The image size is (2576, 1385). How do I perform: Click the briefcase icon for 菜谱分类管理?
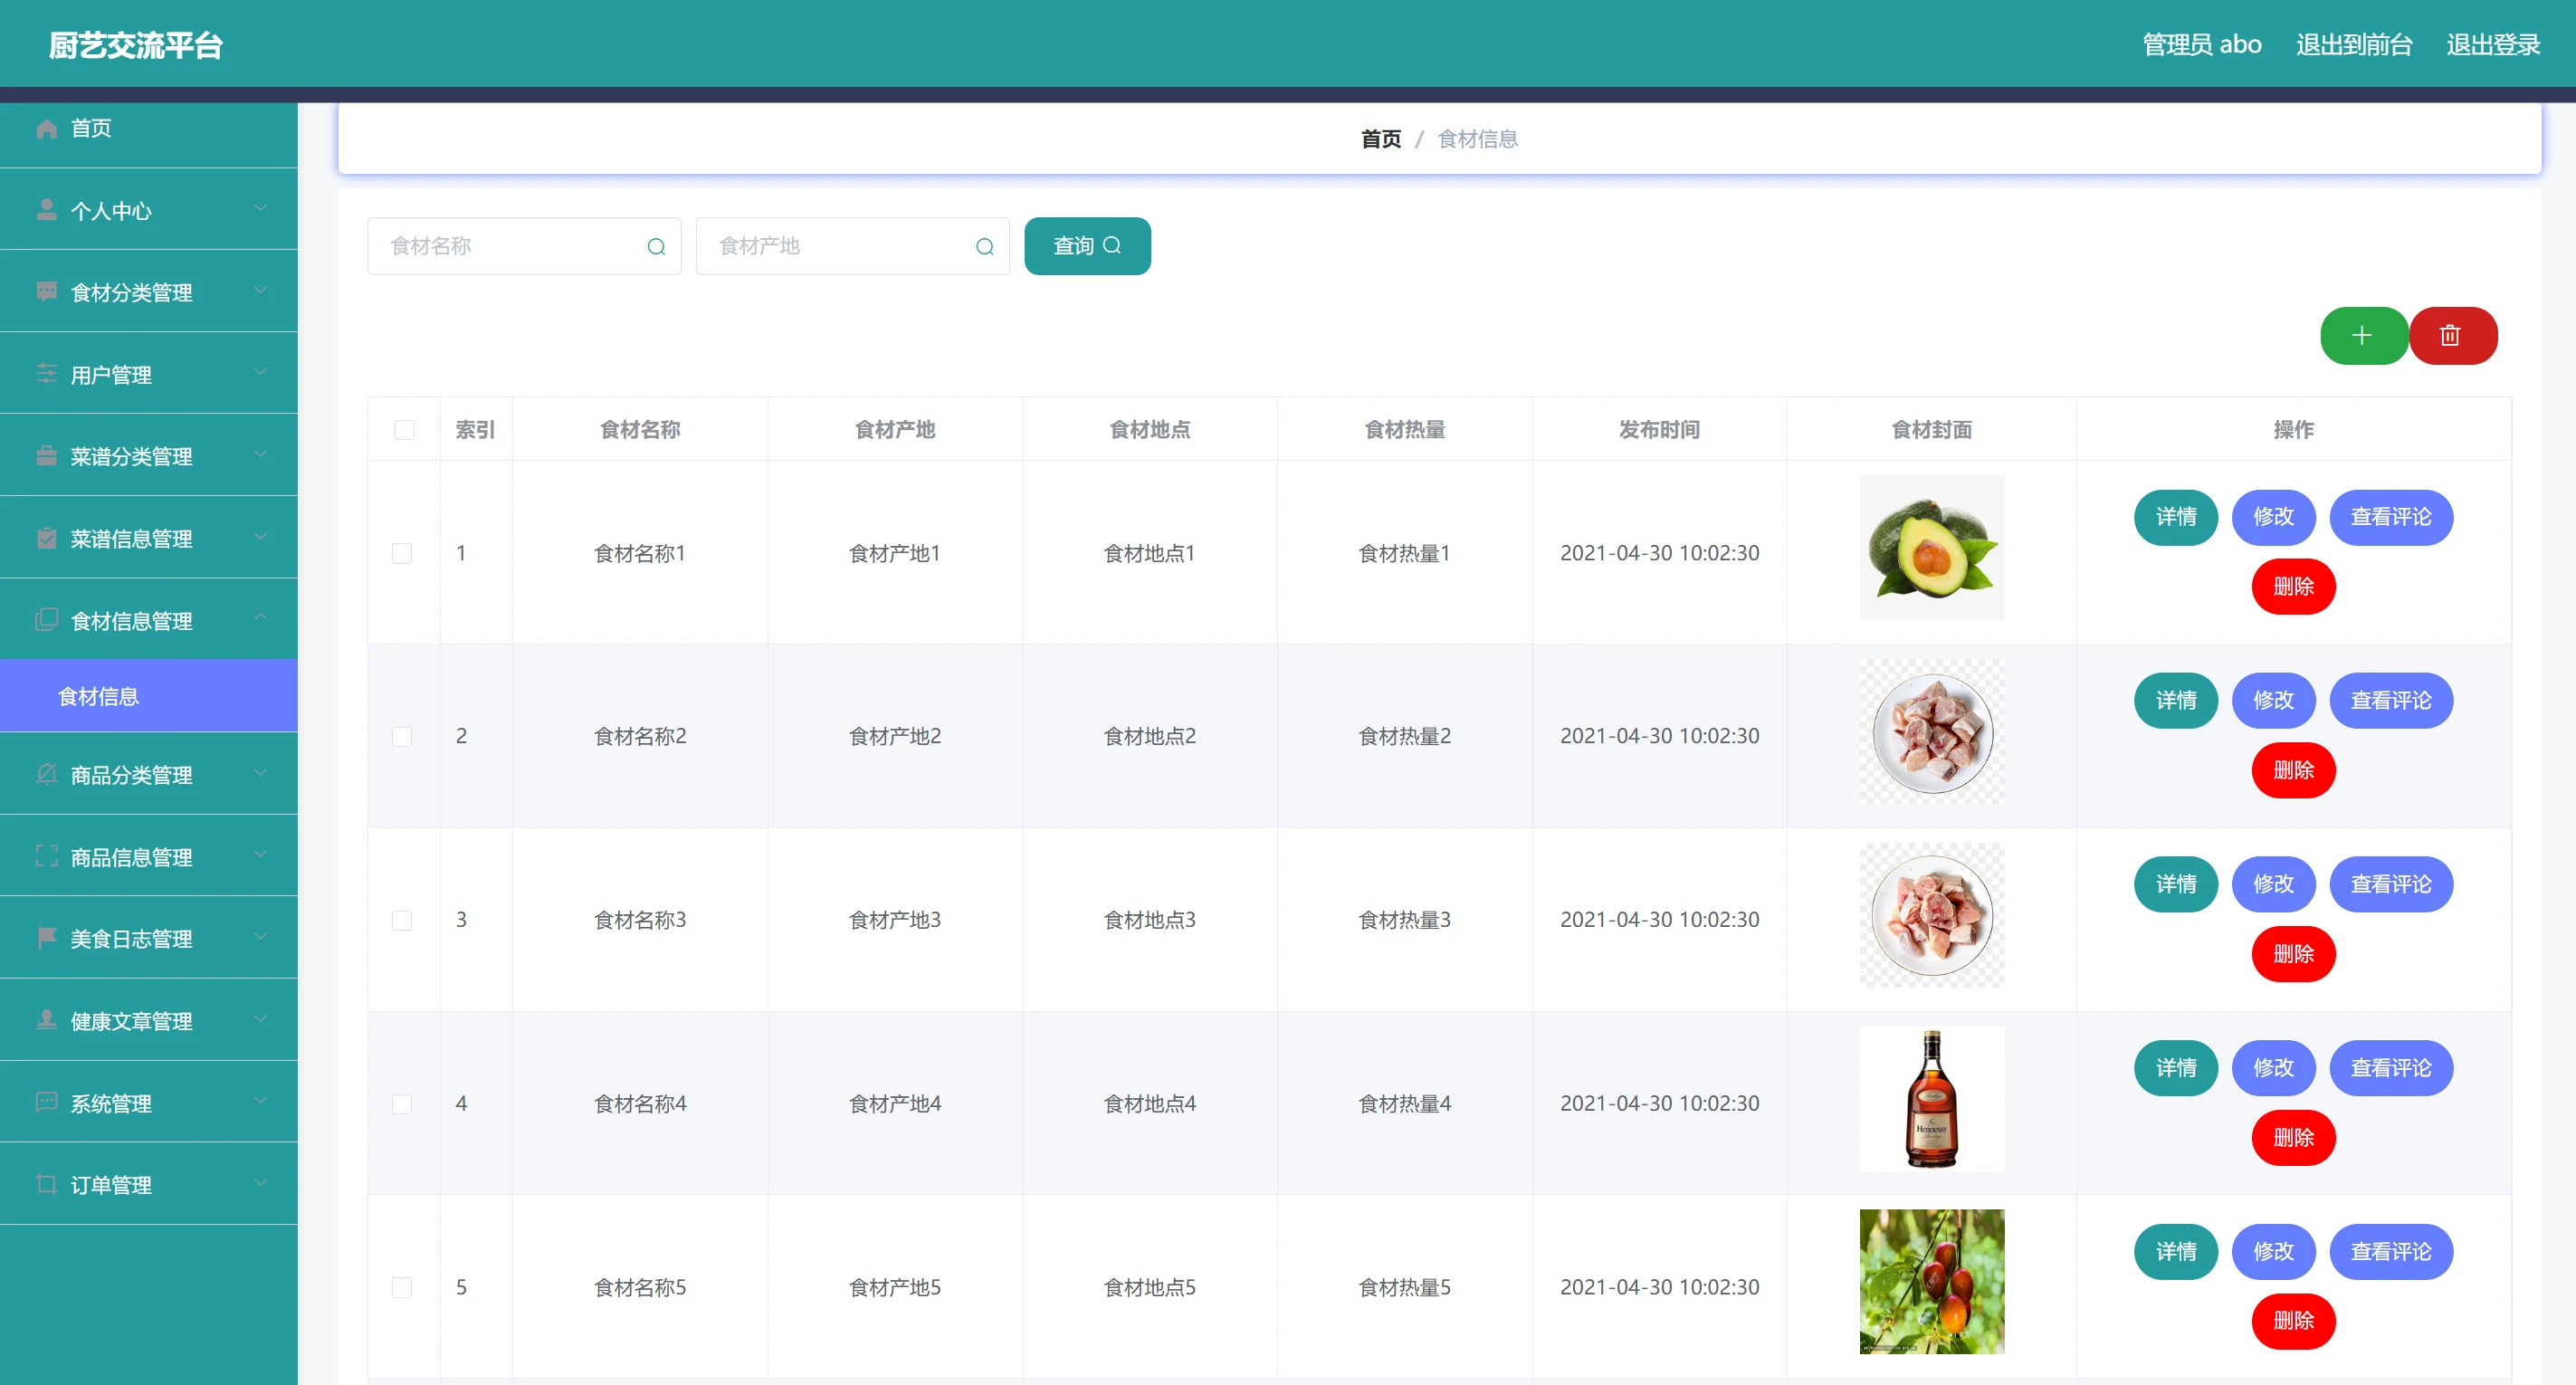click(46, 456)
